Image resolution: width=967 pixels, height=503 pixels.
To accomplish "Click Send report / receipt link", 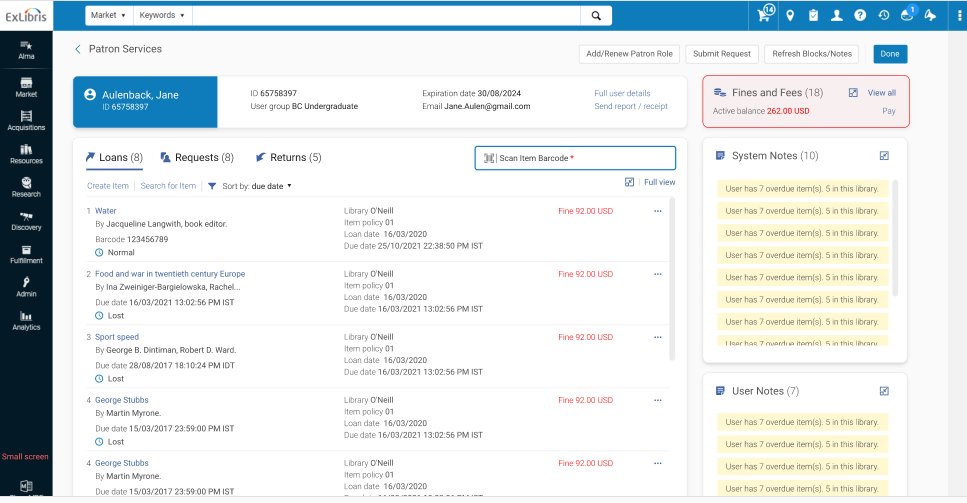I will click(631, 107).
